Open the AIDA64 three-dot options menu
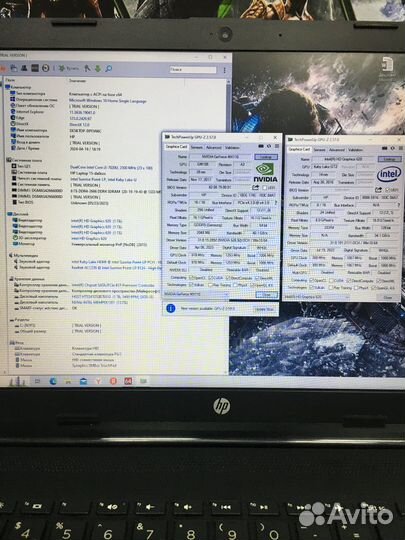The image size is (405, 540). [225, 70]
